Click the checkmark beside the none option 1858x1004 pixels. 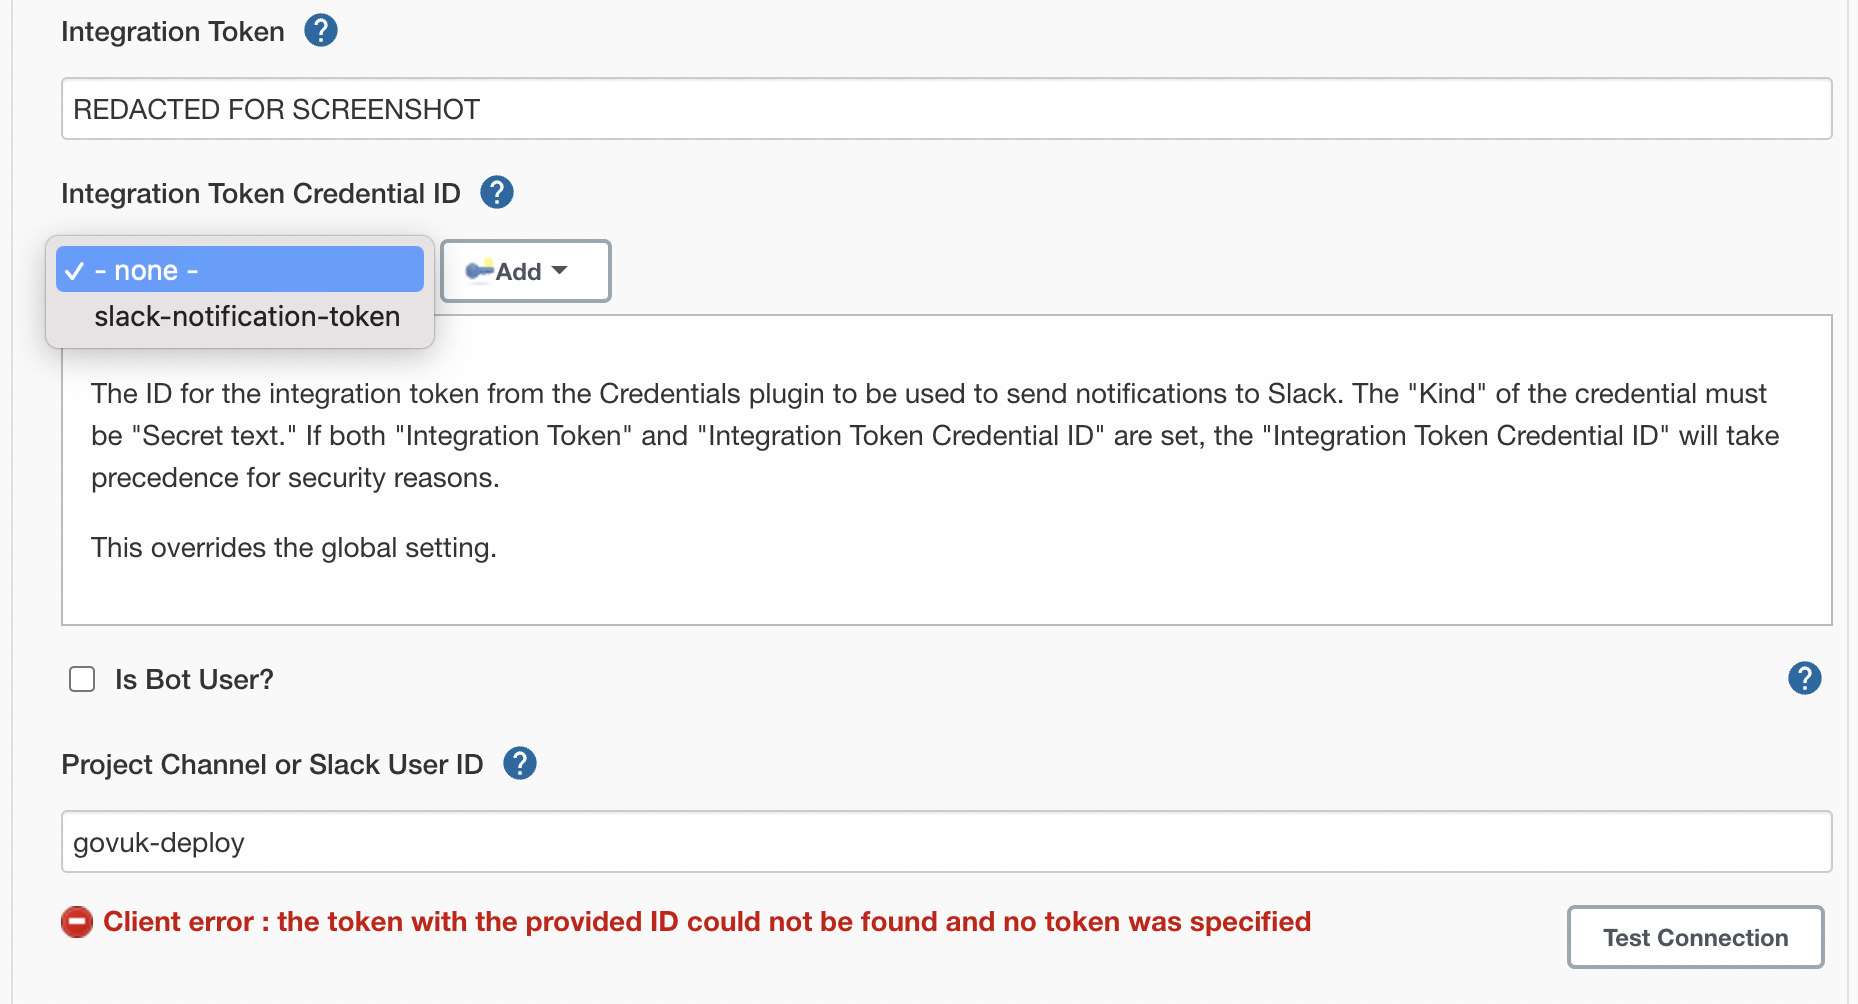(74, 269)
